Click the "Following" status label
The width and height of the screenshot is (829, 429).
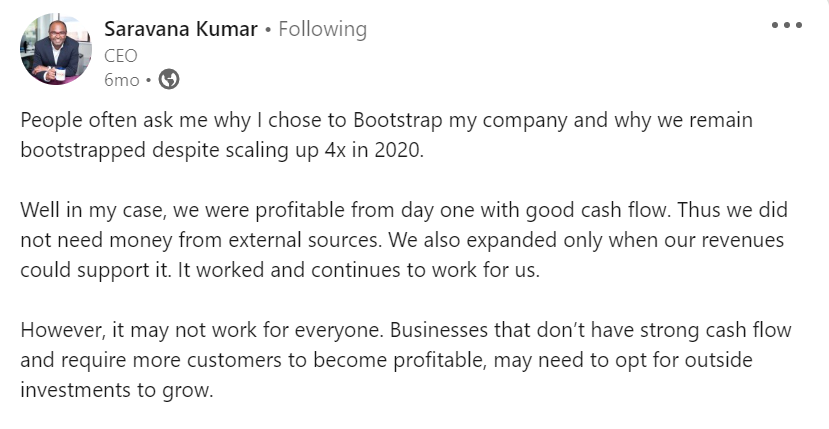click(322, 30)
